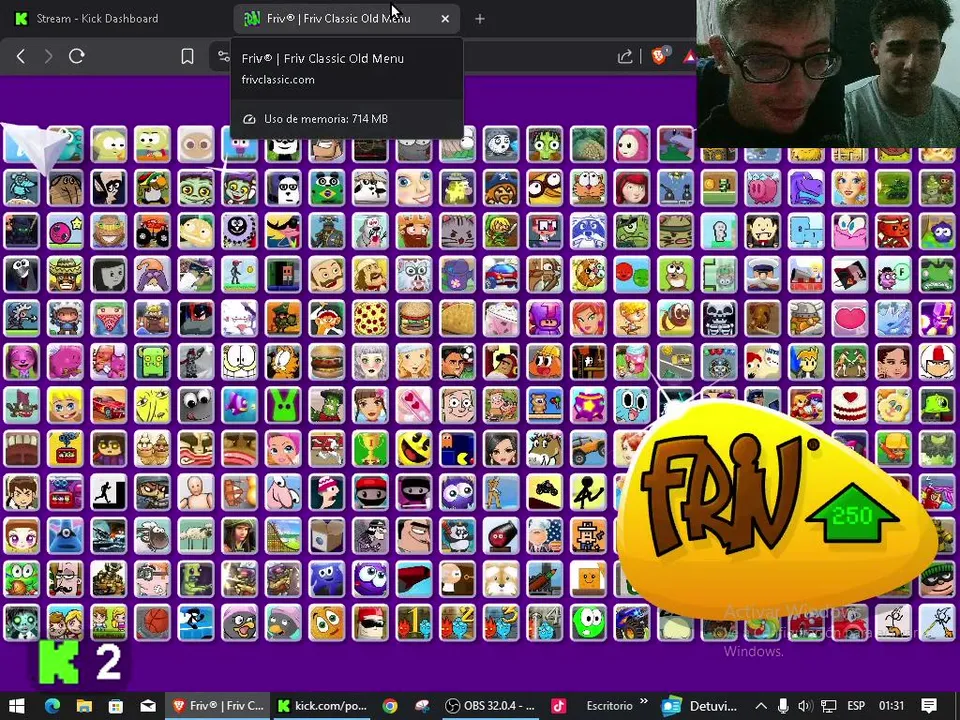Viewport: 960px width, 720px height.
Task: Open microphone tray icon
Action: 783,706
